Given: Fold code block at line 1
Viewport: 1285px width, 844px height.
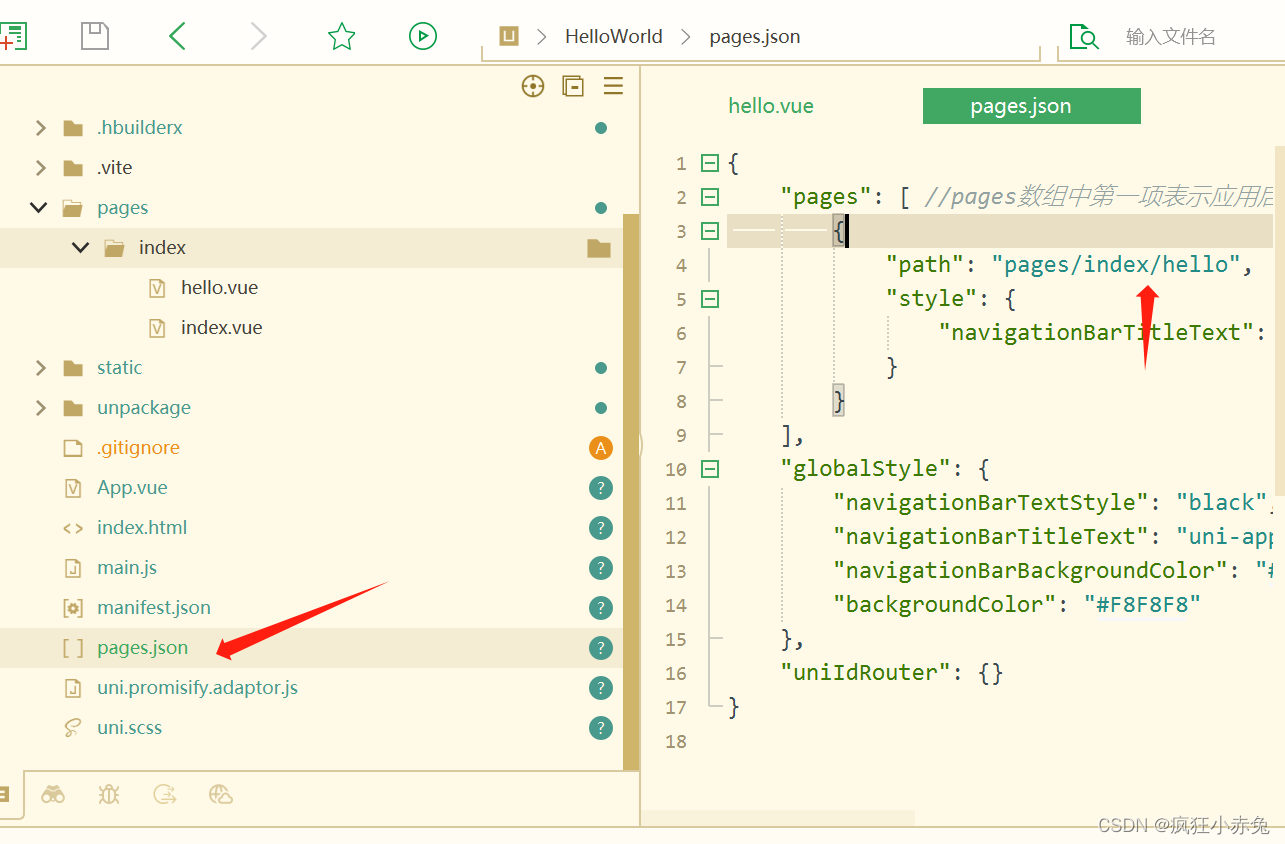Looking at the screenshot, I should point(710,163).
